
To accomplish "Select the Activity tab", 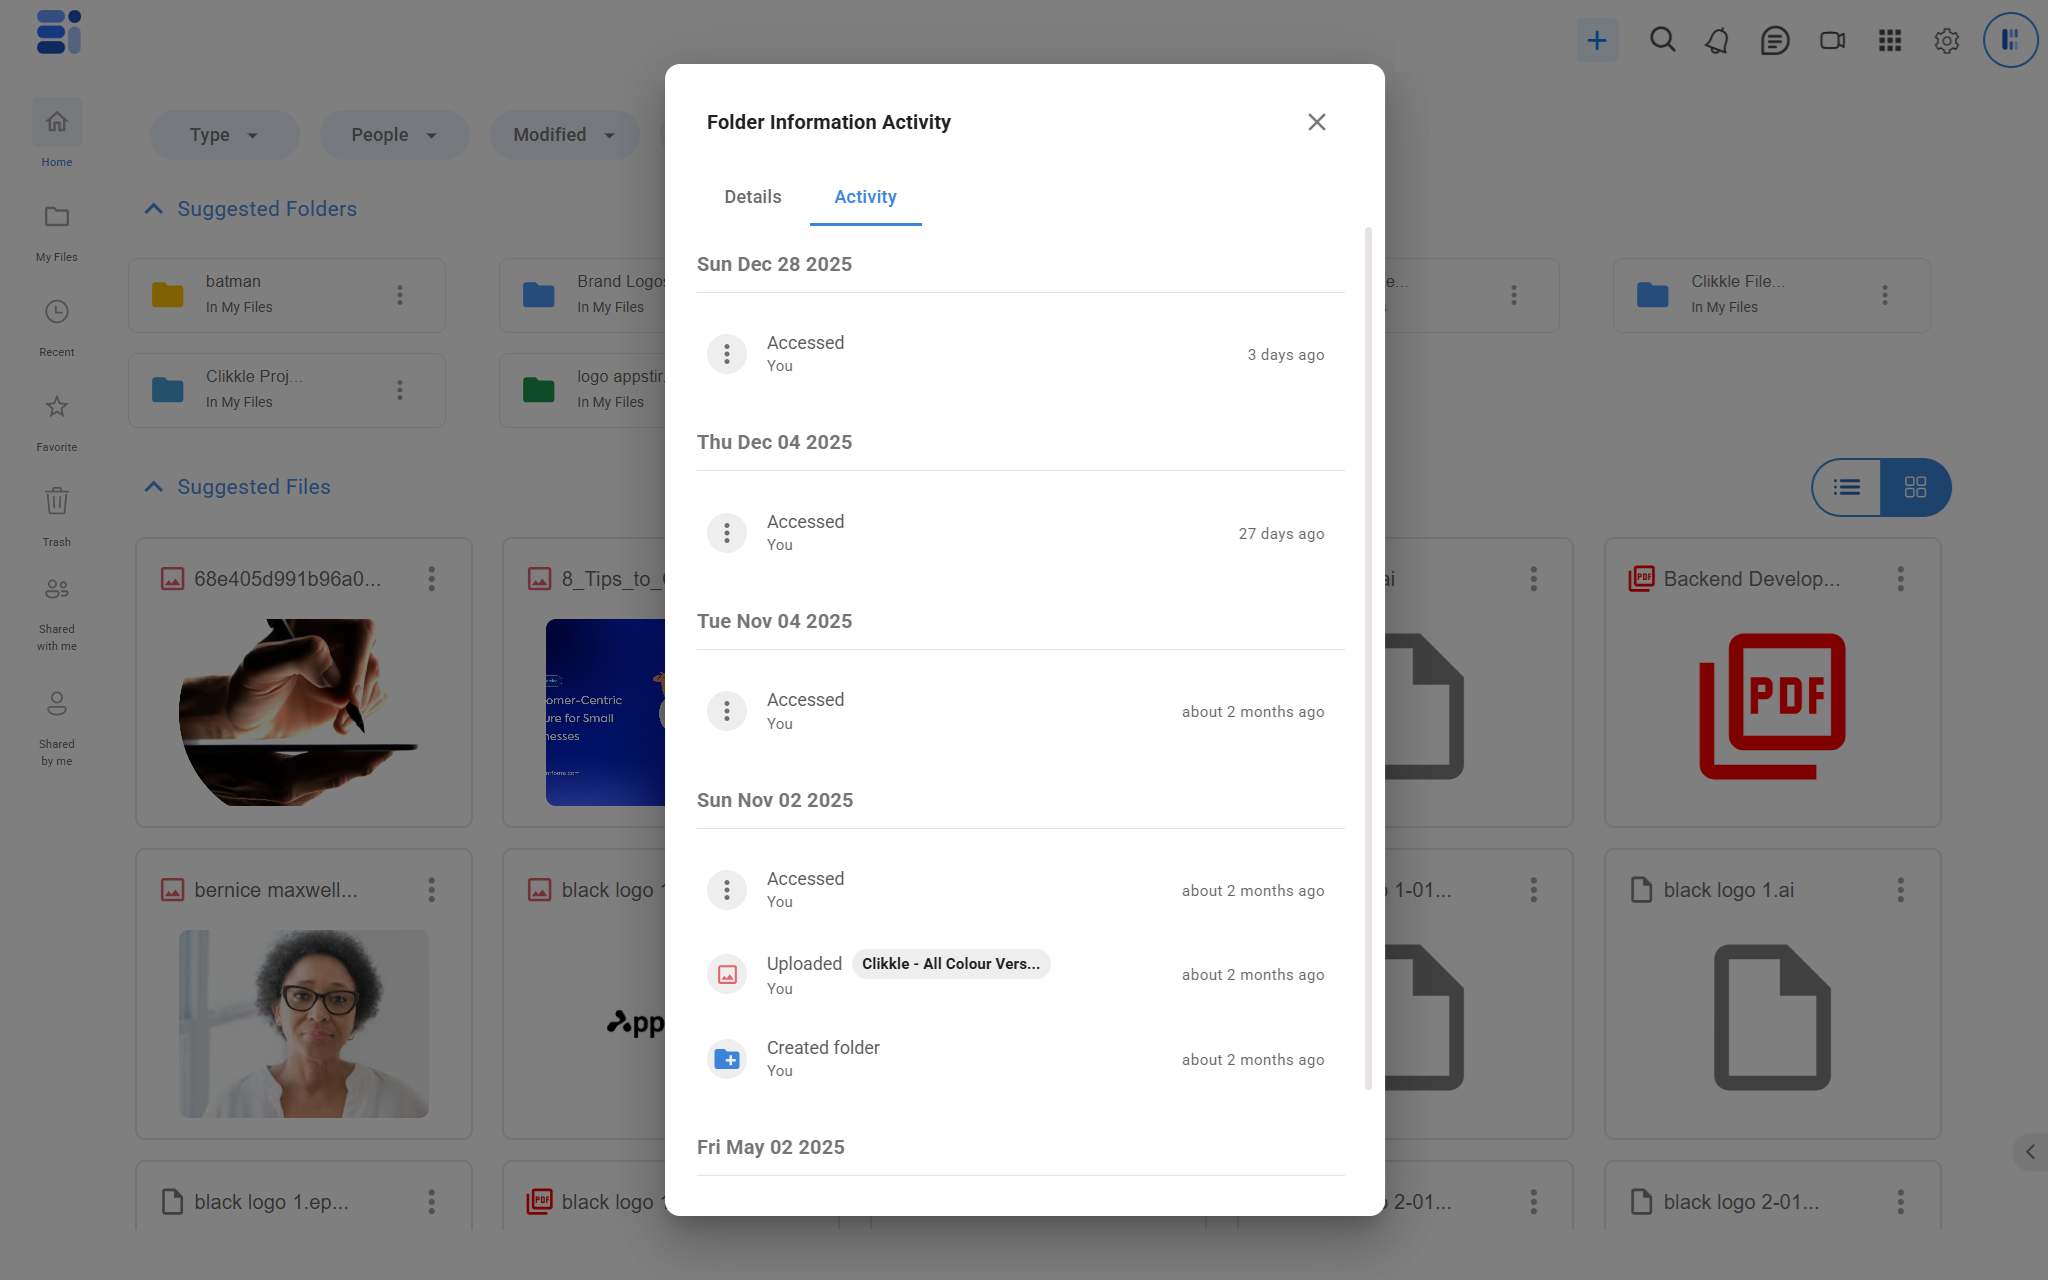I will coord(865,197).
